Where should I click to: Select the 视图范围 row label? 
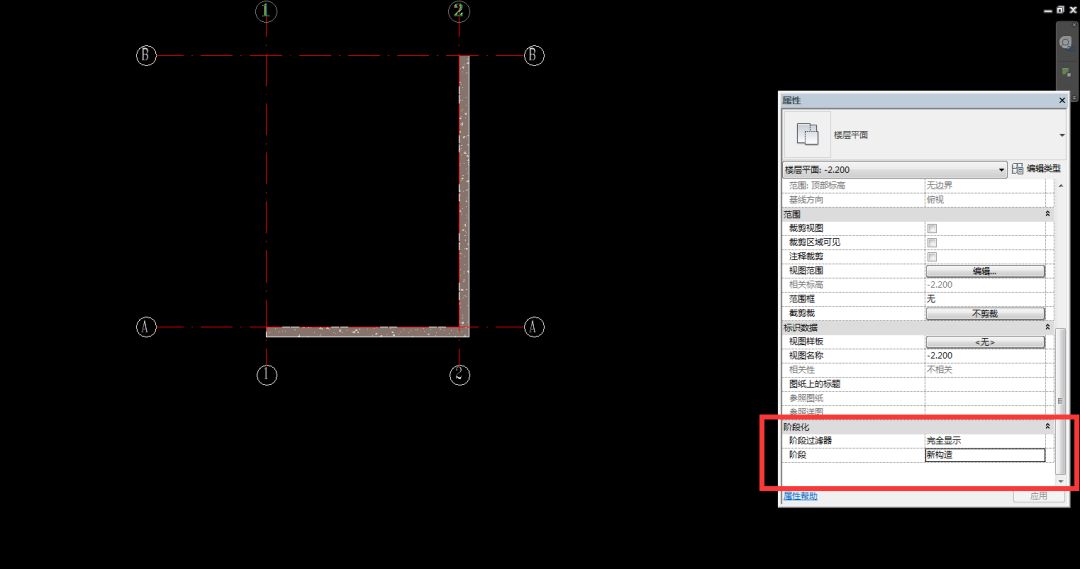tap(806, 271)
